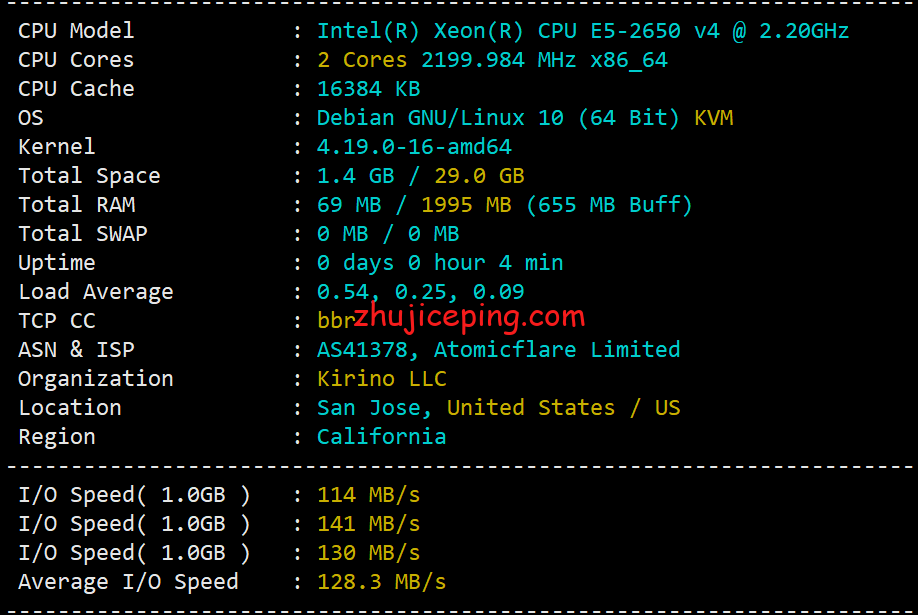The image size is (918, 615).
Task: Click the Total SWAP label
Action: tap(83, 234)
